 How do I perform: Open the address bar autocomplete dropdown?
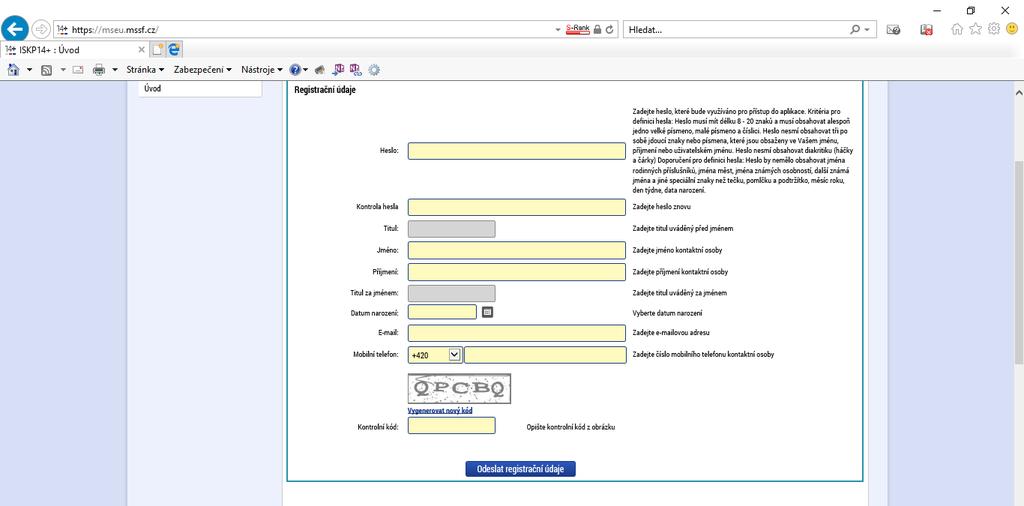(558, 30)
